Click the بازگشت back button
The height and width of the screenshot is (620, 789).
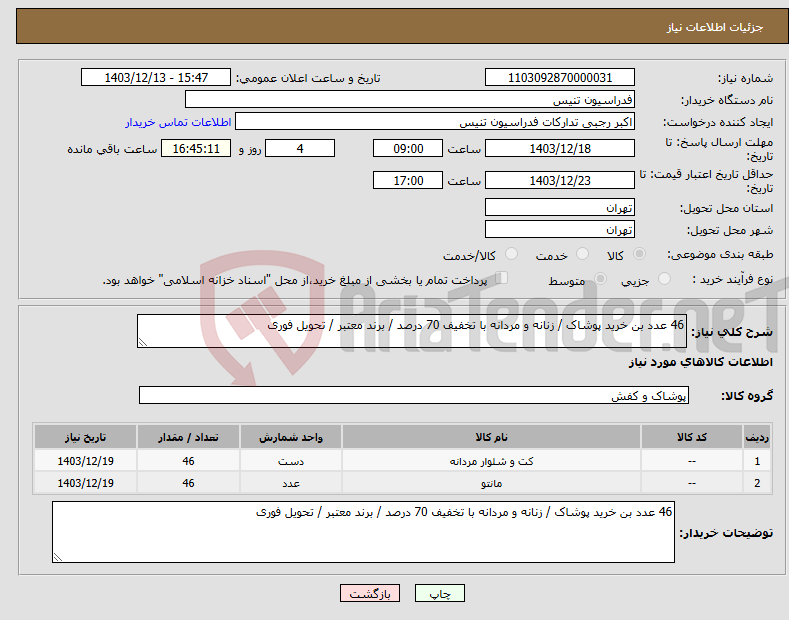(370, 593)
